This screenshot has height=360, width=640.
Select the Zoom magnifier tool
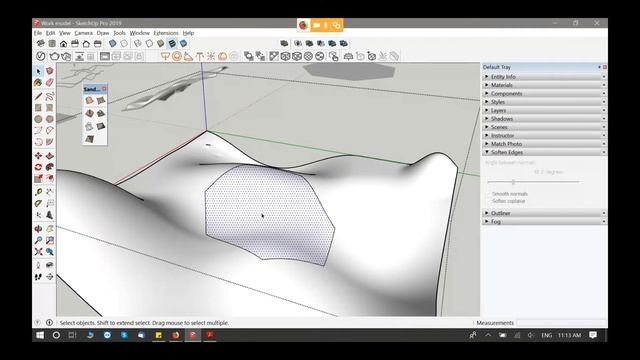tap(38, 240)
